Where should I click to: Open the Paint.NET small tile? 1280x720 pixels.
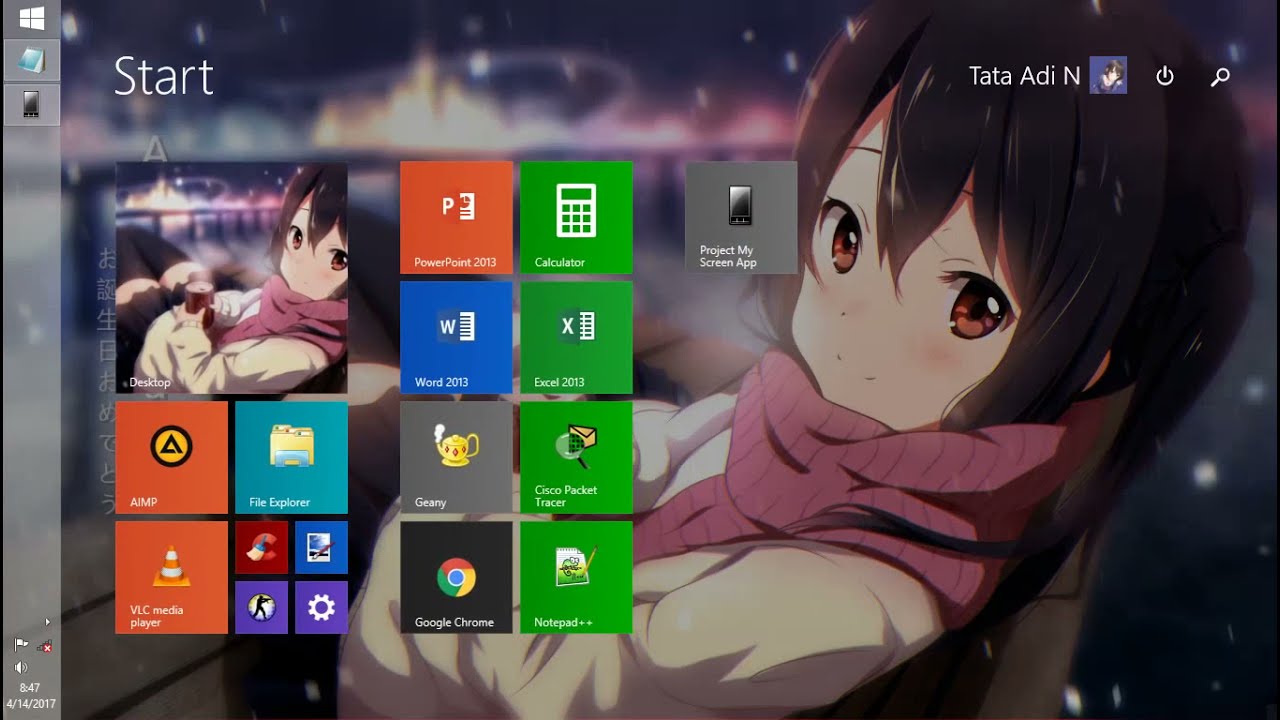(321, 547)
